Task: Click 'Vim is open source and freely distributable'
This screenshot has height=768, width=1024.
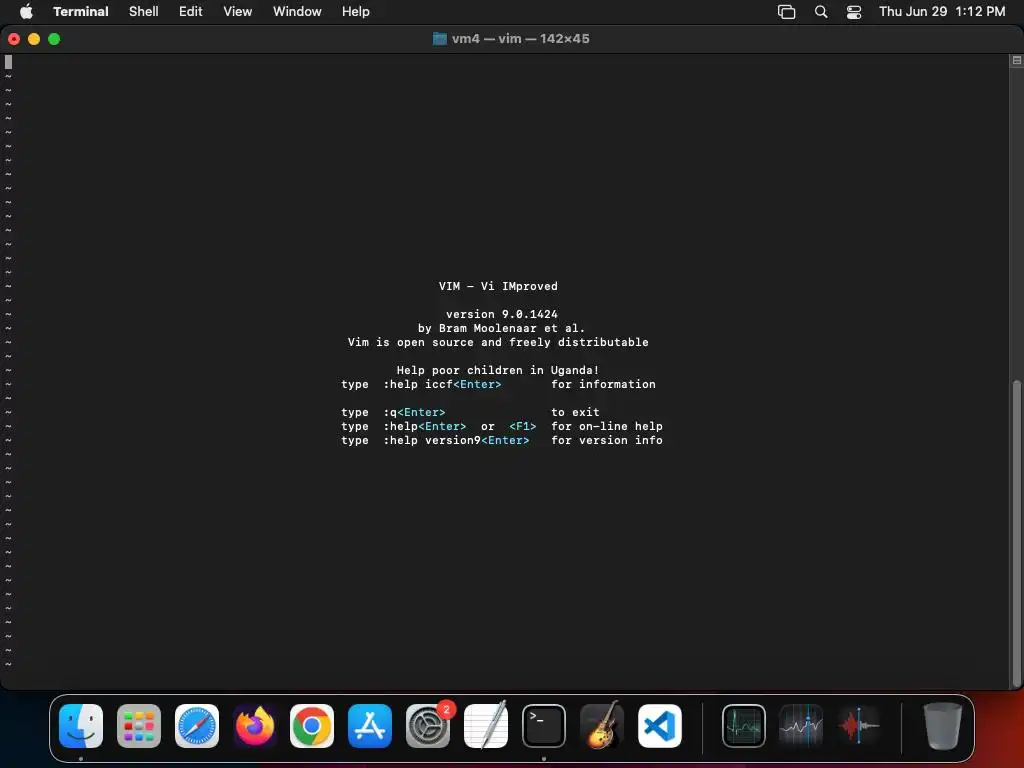Action: tap(498, 342)
